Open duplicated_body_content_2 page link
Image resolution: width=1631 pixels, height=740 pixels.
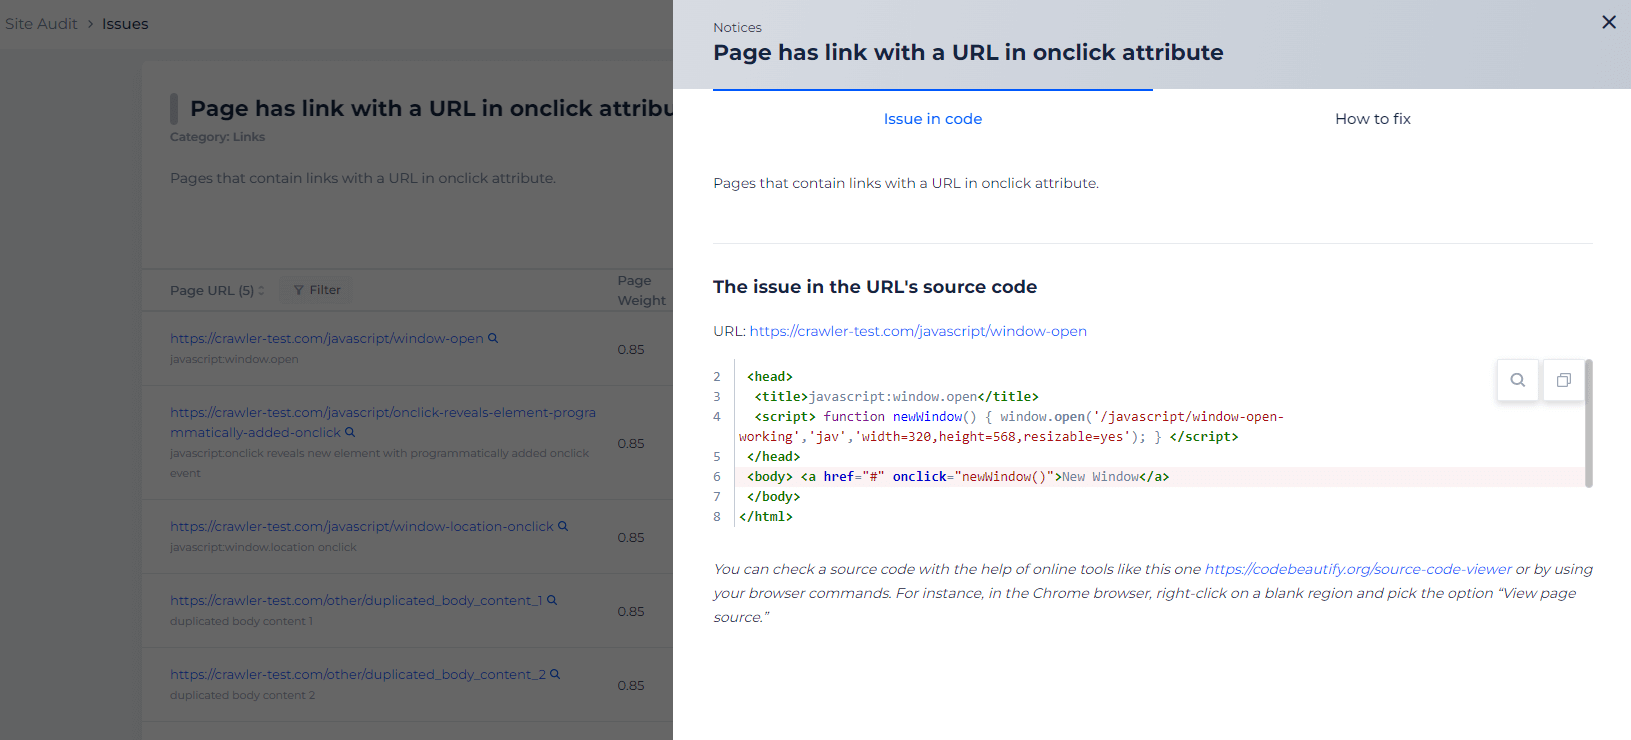(358, 675)
